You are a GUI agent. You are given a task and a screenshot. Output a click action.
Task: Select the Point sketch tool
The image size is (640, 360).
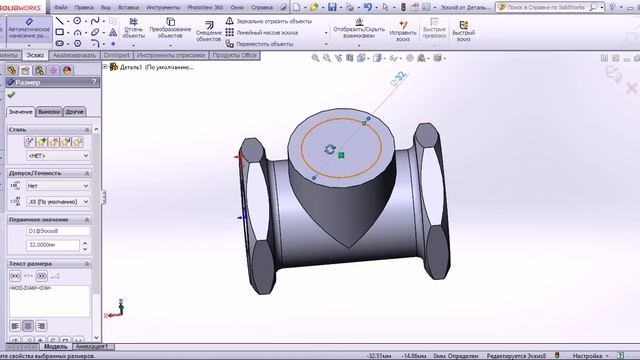113,43
